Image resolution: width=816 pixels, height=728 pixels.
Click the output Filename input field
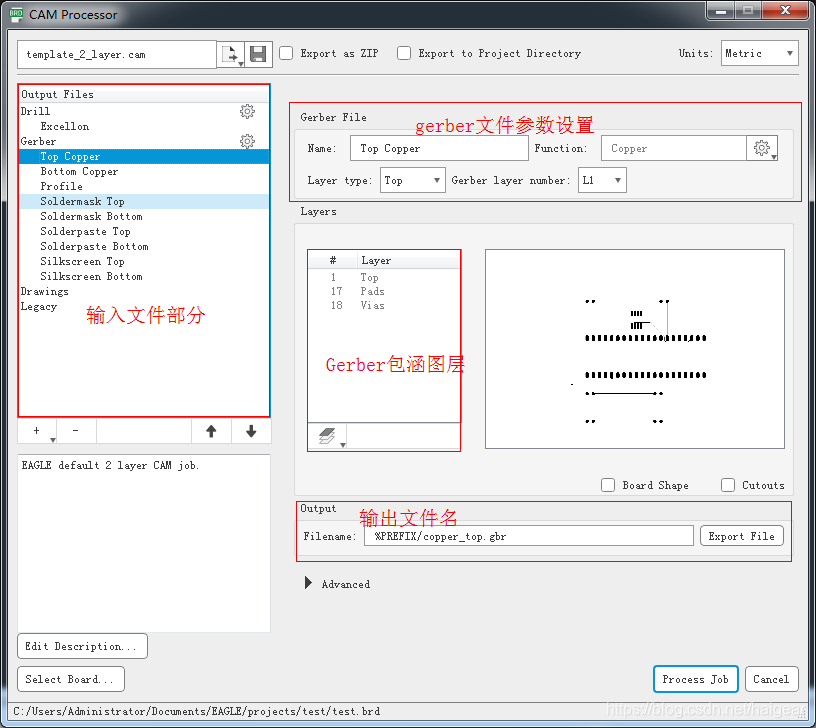528,536
